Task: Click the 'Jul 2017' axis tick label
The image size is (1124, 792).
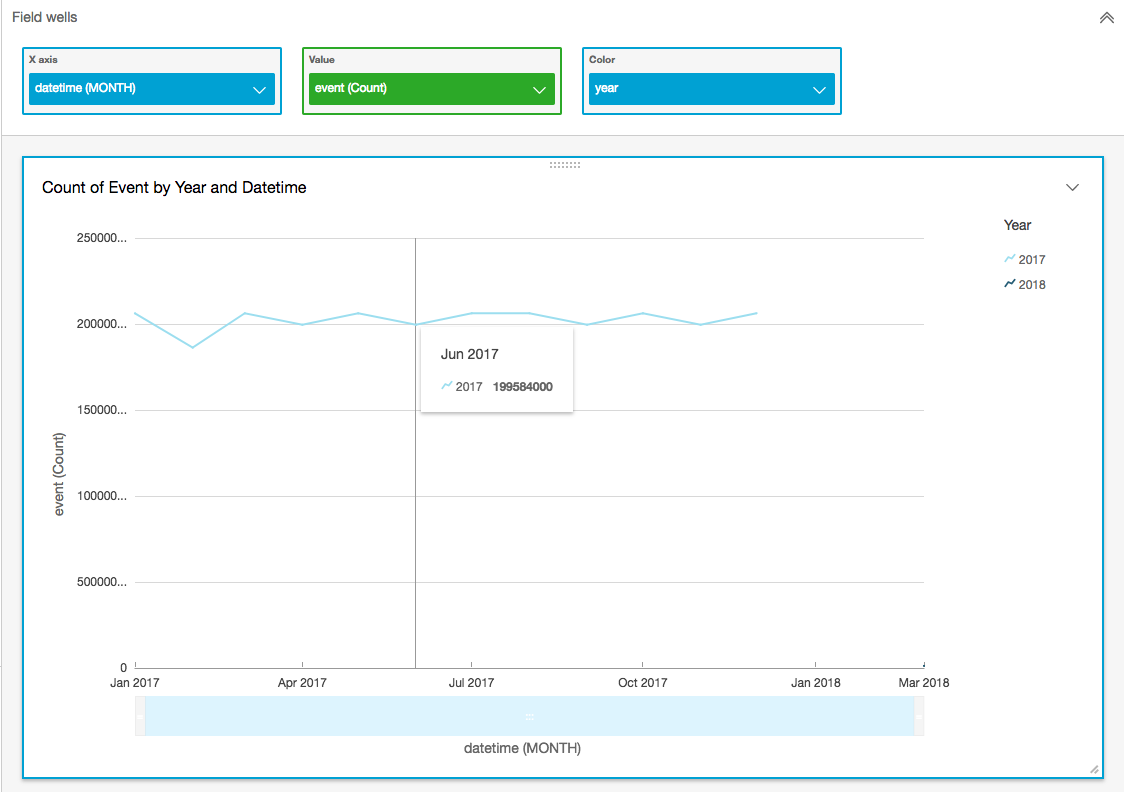Action: point(471,683)
